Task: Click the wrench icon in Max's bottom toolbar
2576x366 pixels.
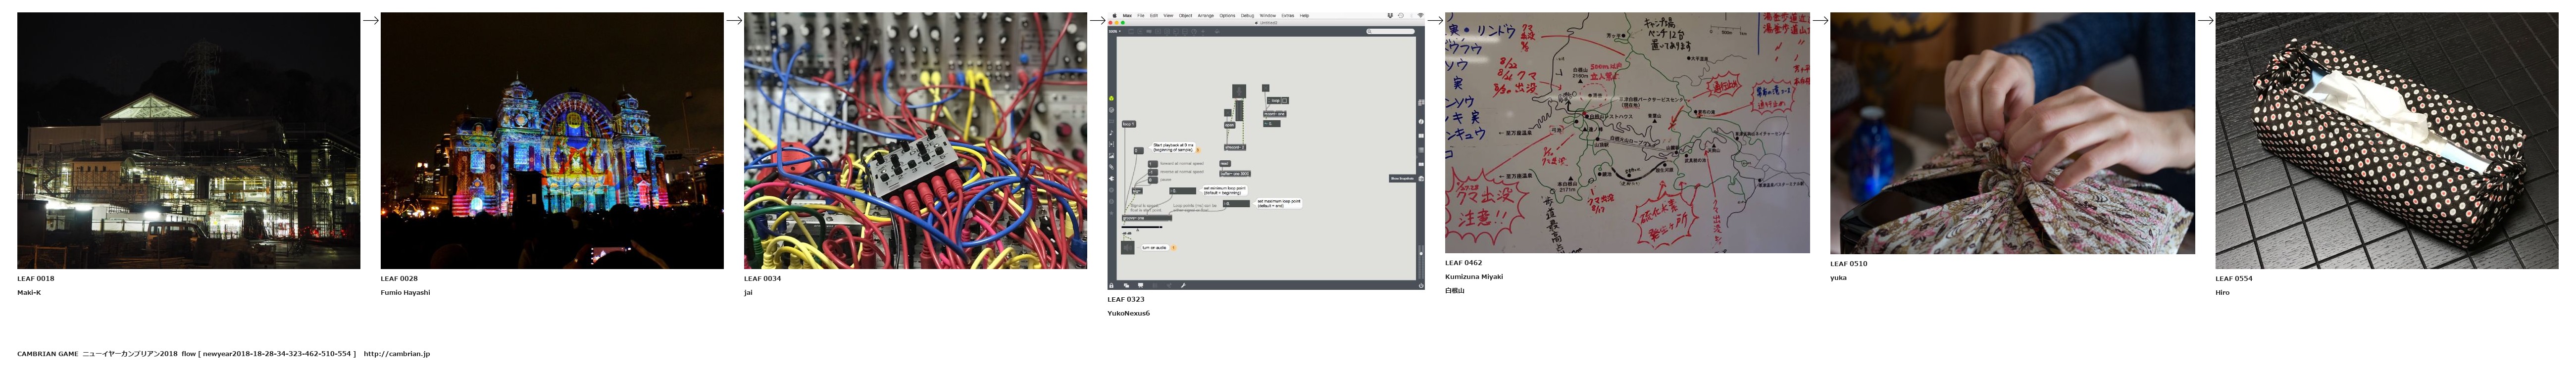Action: coord(1183,285)
